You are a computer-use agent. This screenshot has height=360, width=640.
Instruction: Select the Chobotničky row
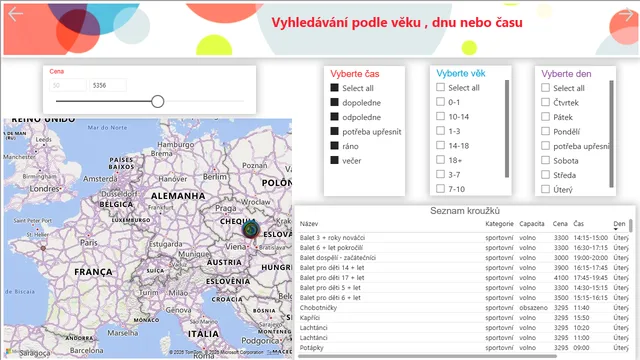[x=464, y=308]
